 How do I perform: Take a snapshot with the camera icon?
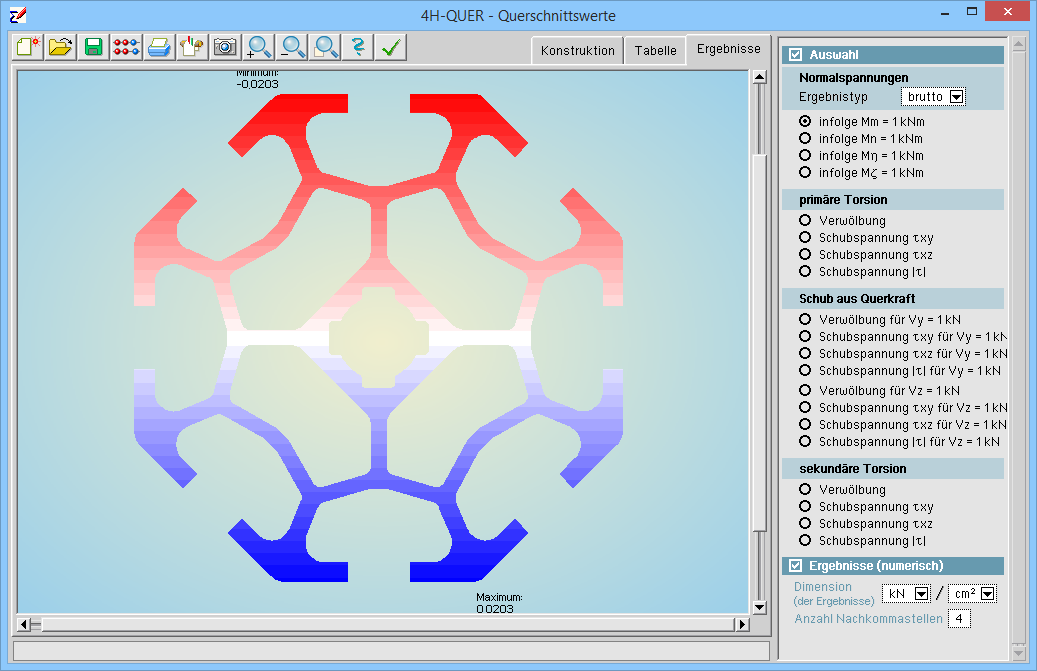[x=225, y=47]
